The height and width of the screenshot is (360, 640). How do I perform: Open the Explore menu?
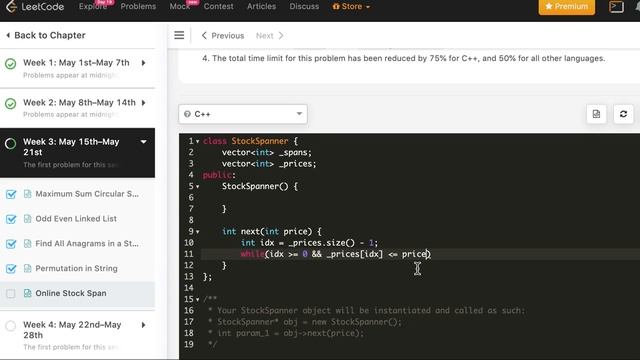tap(93, 7)
